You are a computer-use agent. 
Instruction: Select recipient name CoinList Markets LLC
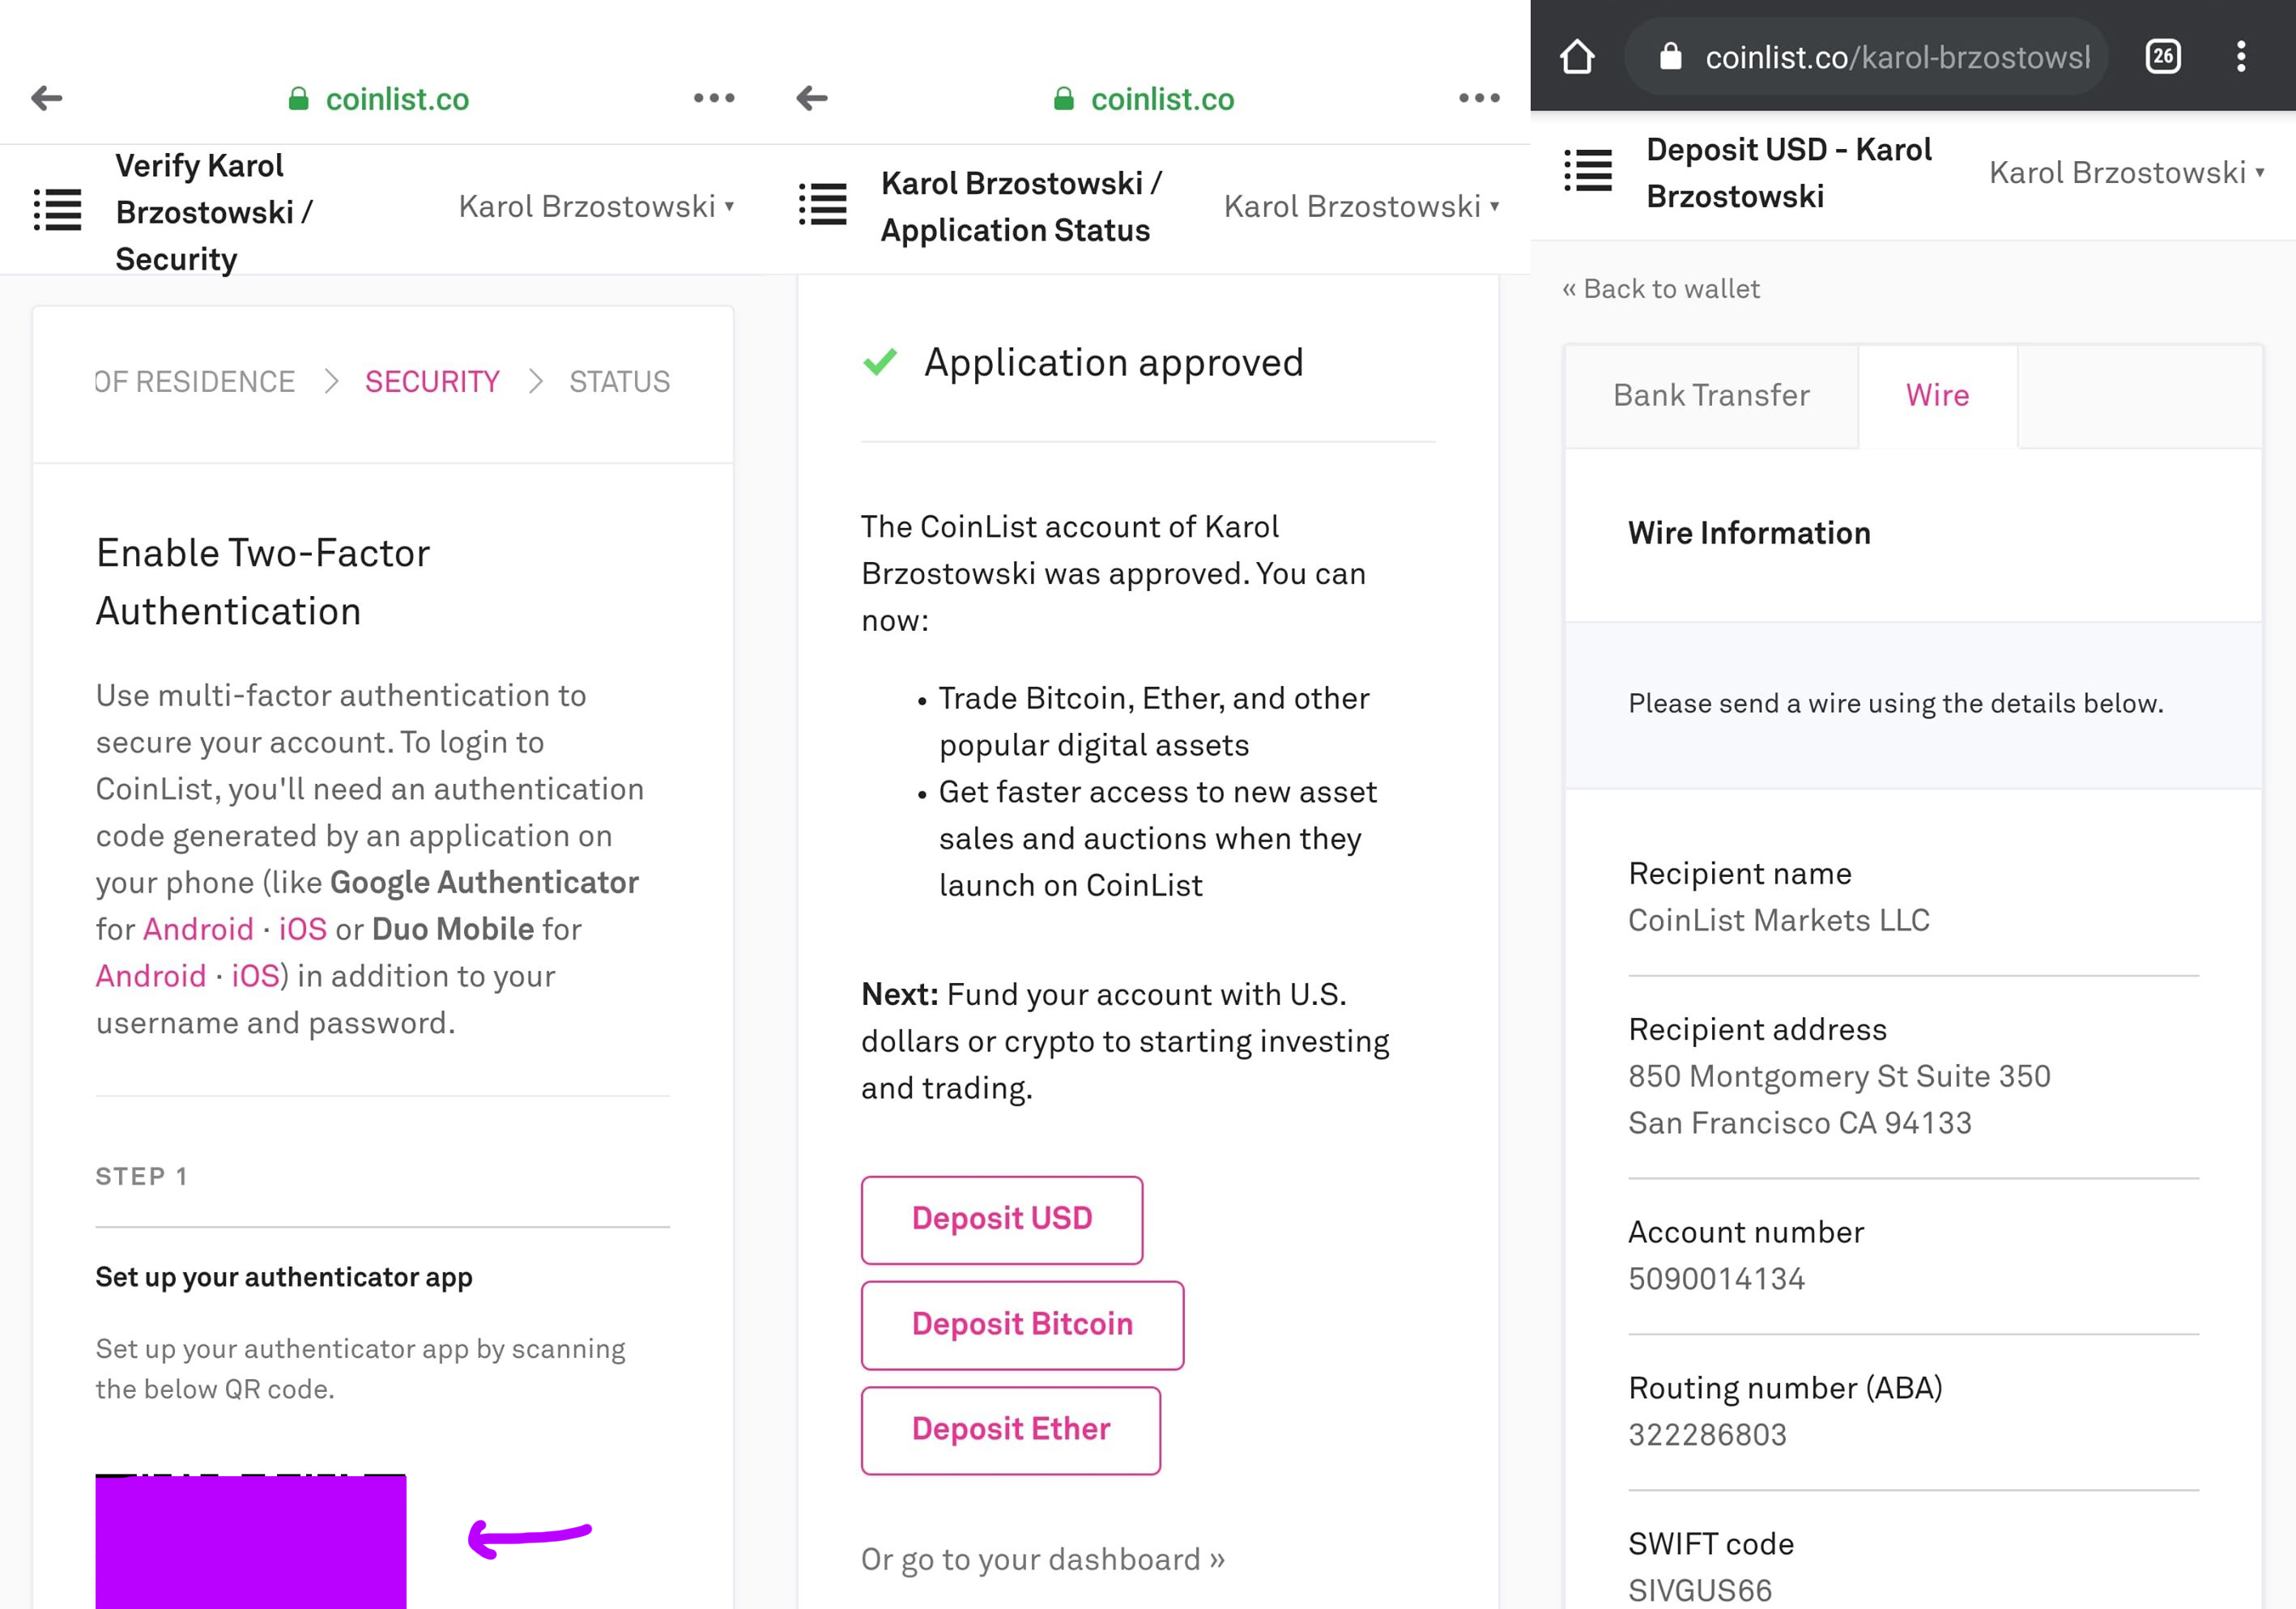click(x=1778, y=920)
